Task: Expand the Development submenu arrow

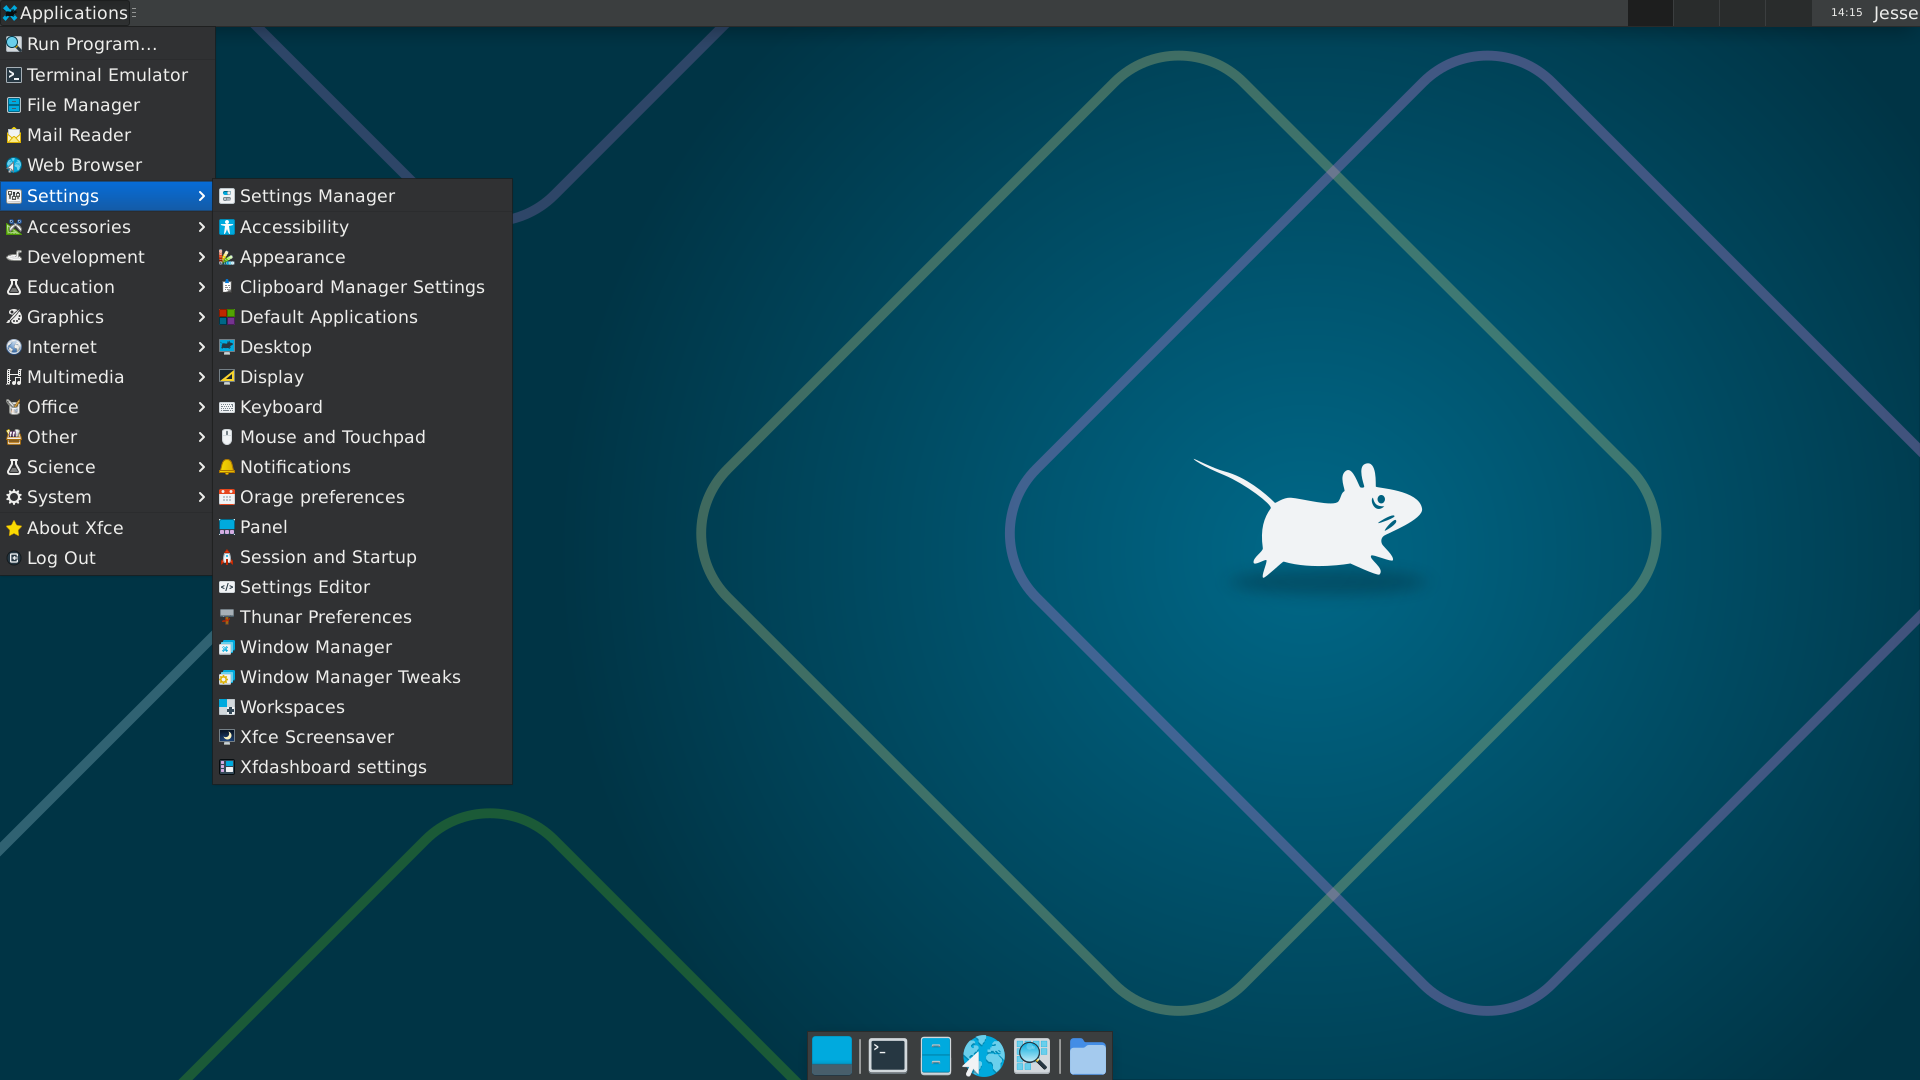Action: [x=201, y=257]
